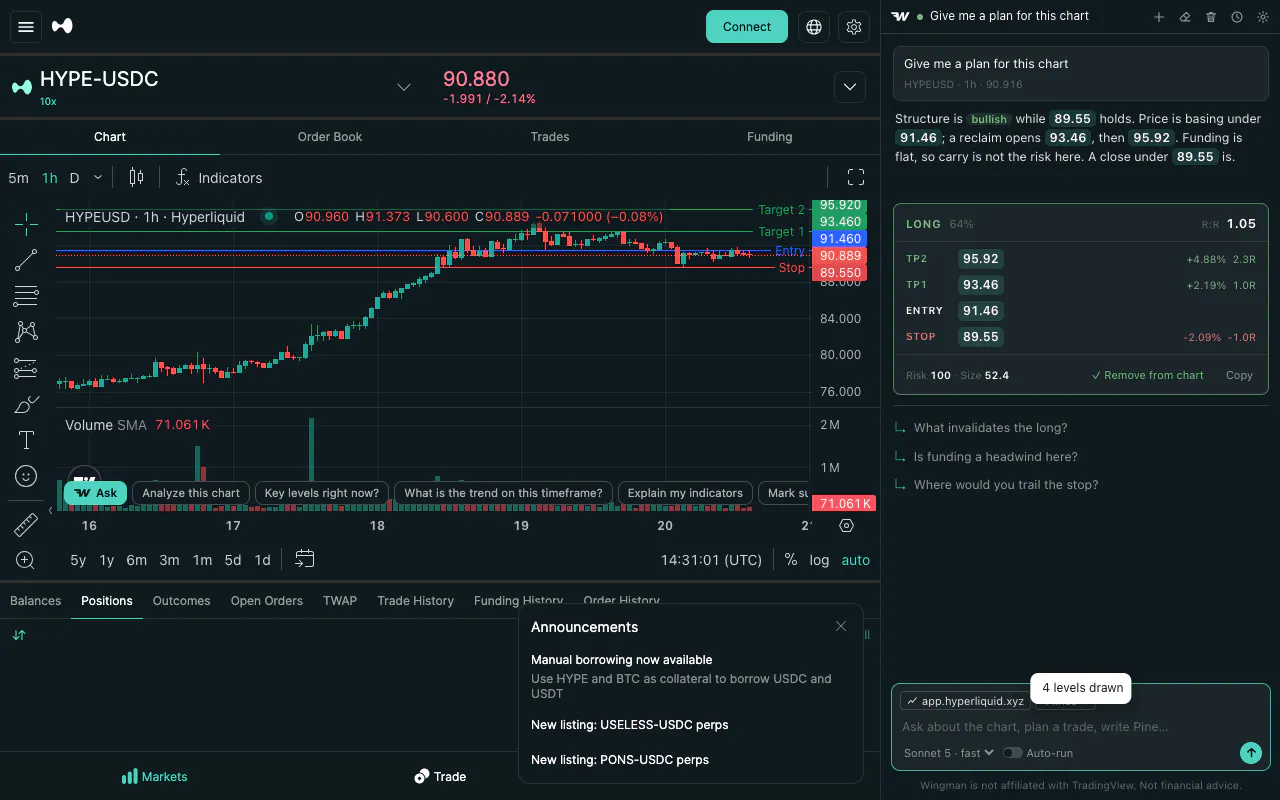Select the text annotation tool
Image resolution: width=1280 pixels, height=800 pixels.
click(26, 440)
